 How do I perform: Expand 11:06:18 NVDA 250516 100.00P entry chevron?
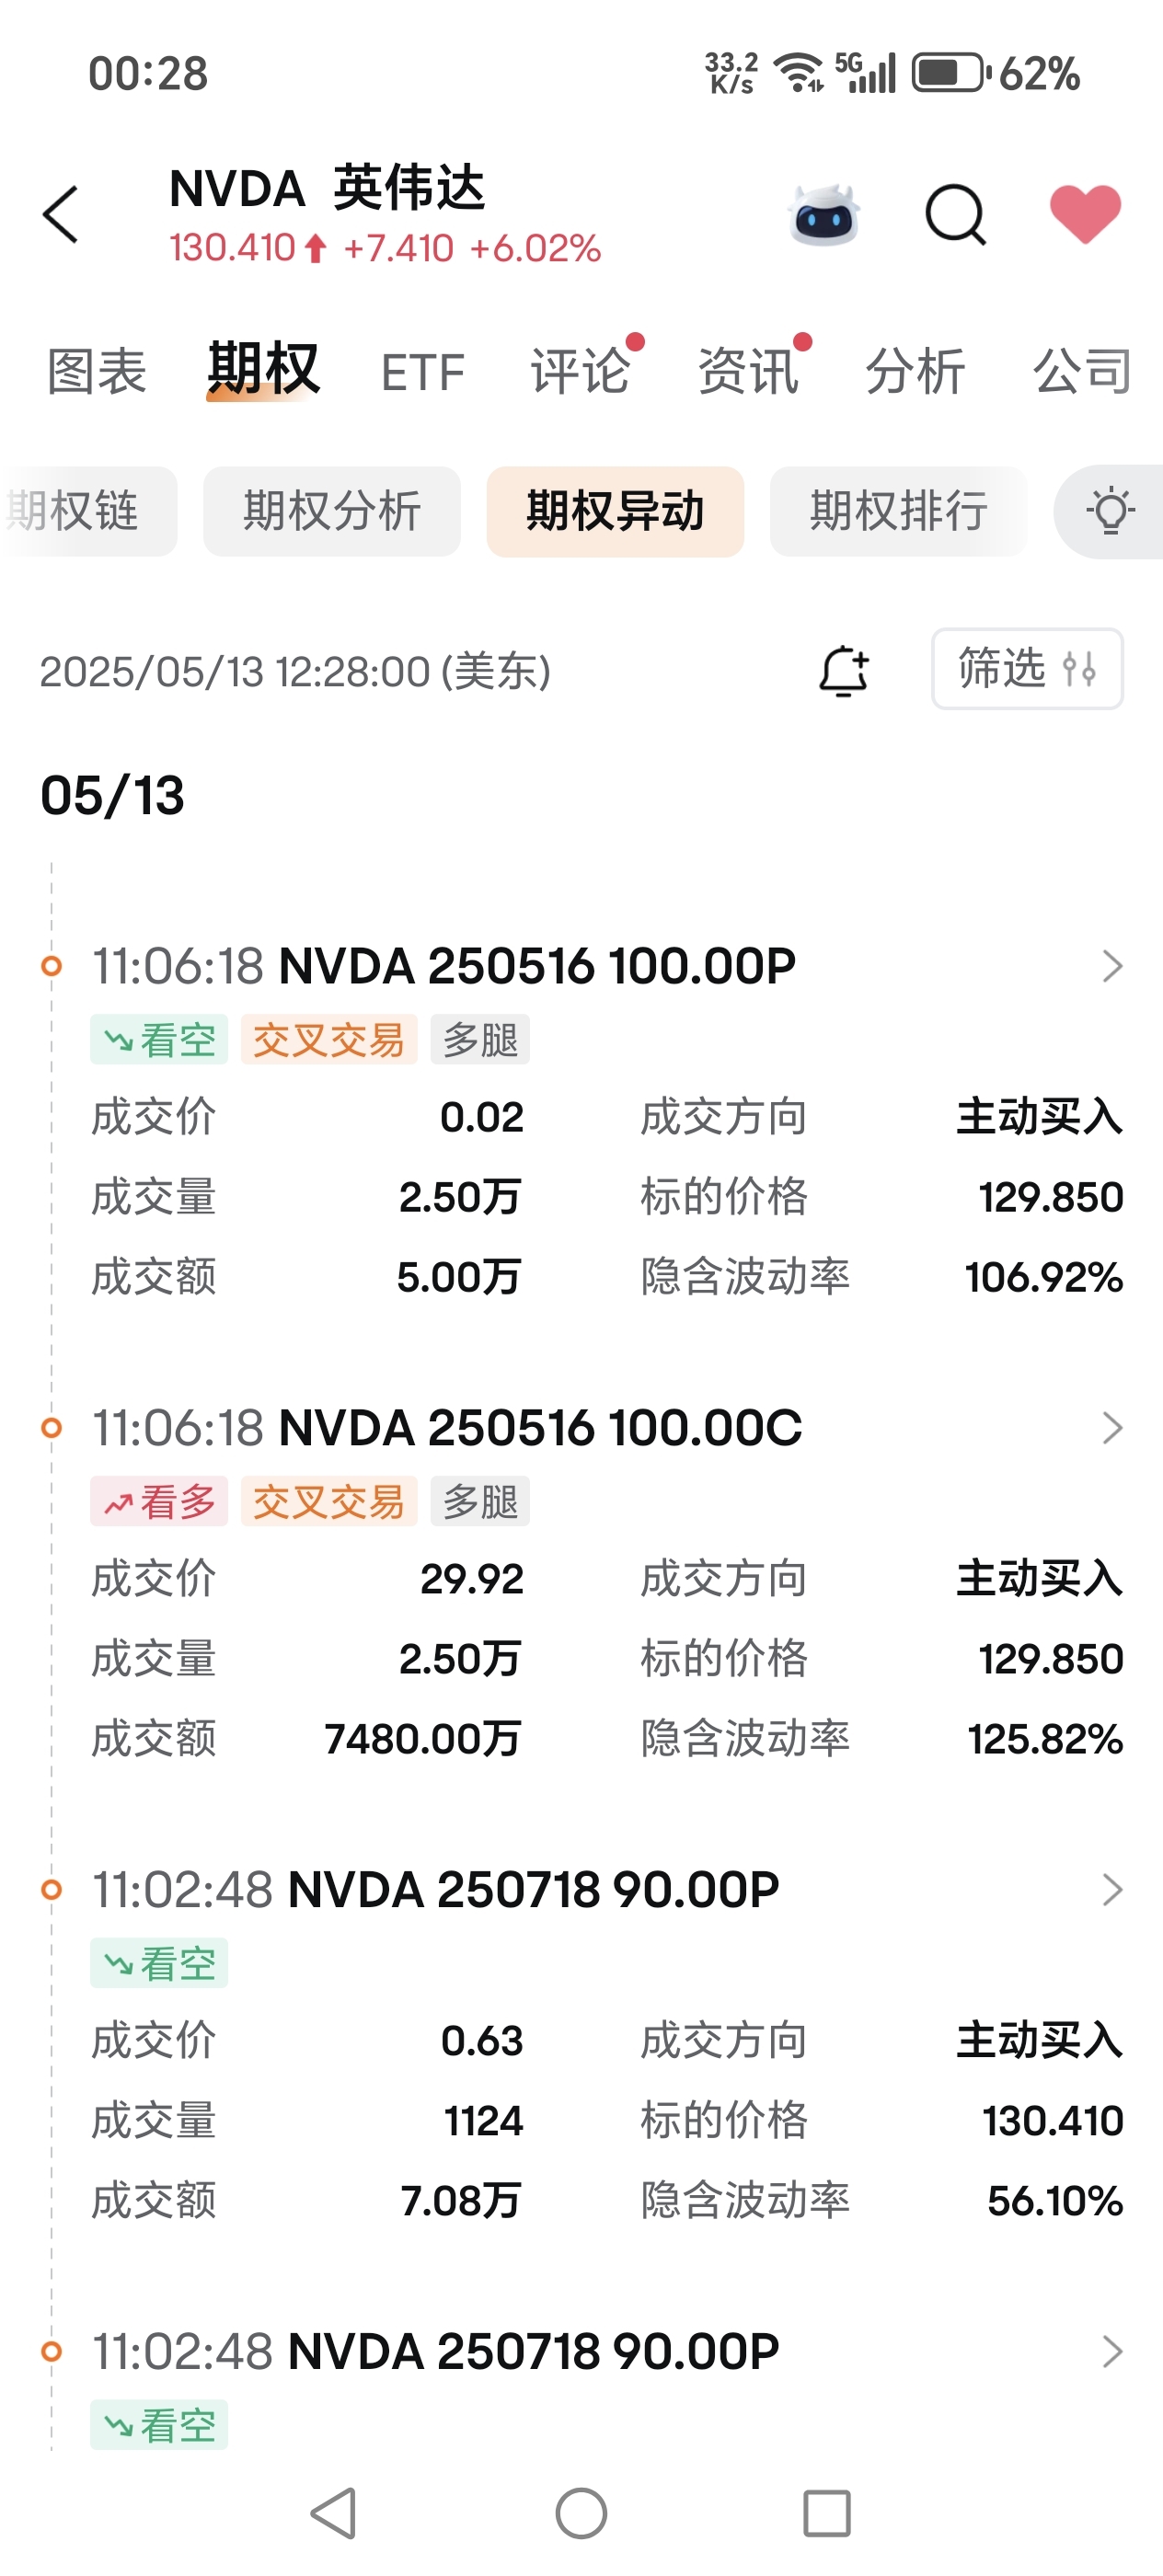pos(1112,966)
